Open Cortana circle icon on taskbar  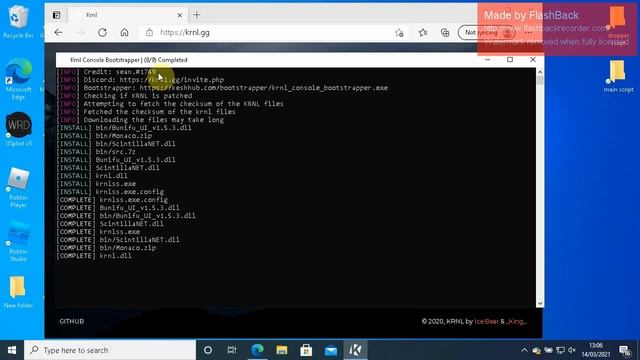point(208,350)
